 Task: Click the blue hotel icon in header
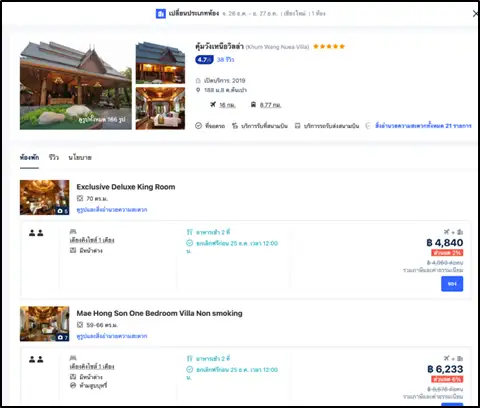161,14
